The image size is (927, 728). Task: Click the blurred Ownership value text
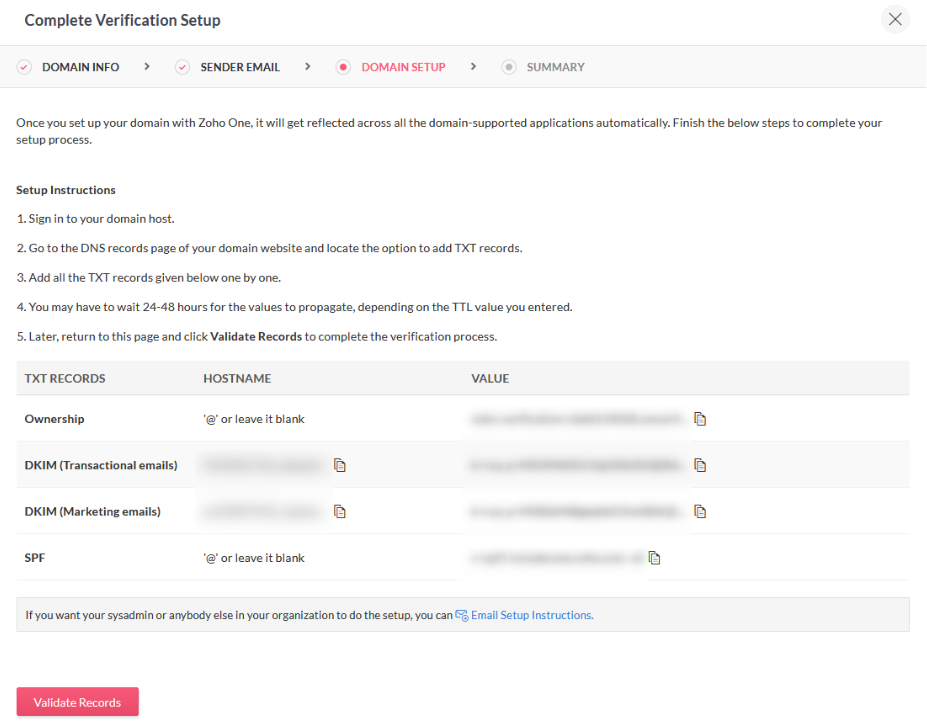(x=577, y=419)
